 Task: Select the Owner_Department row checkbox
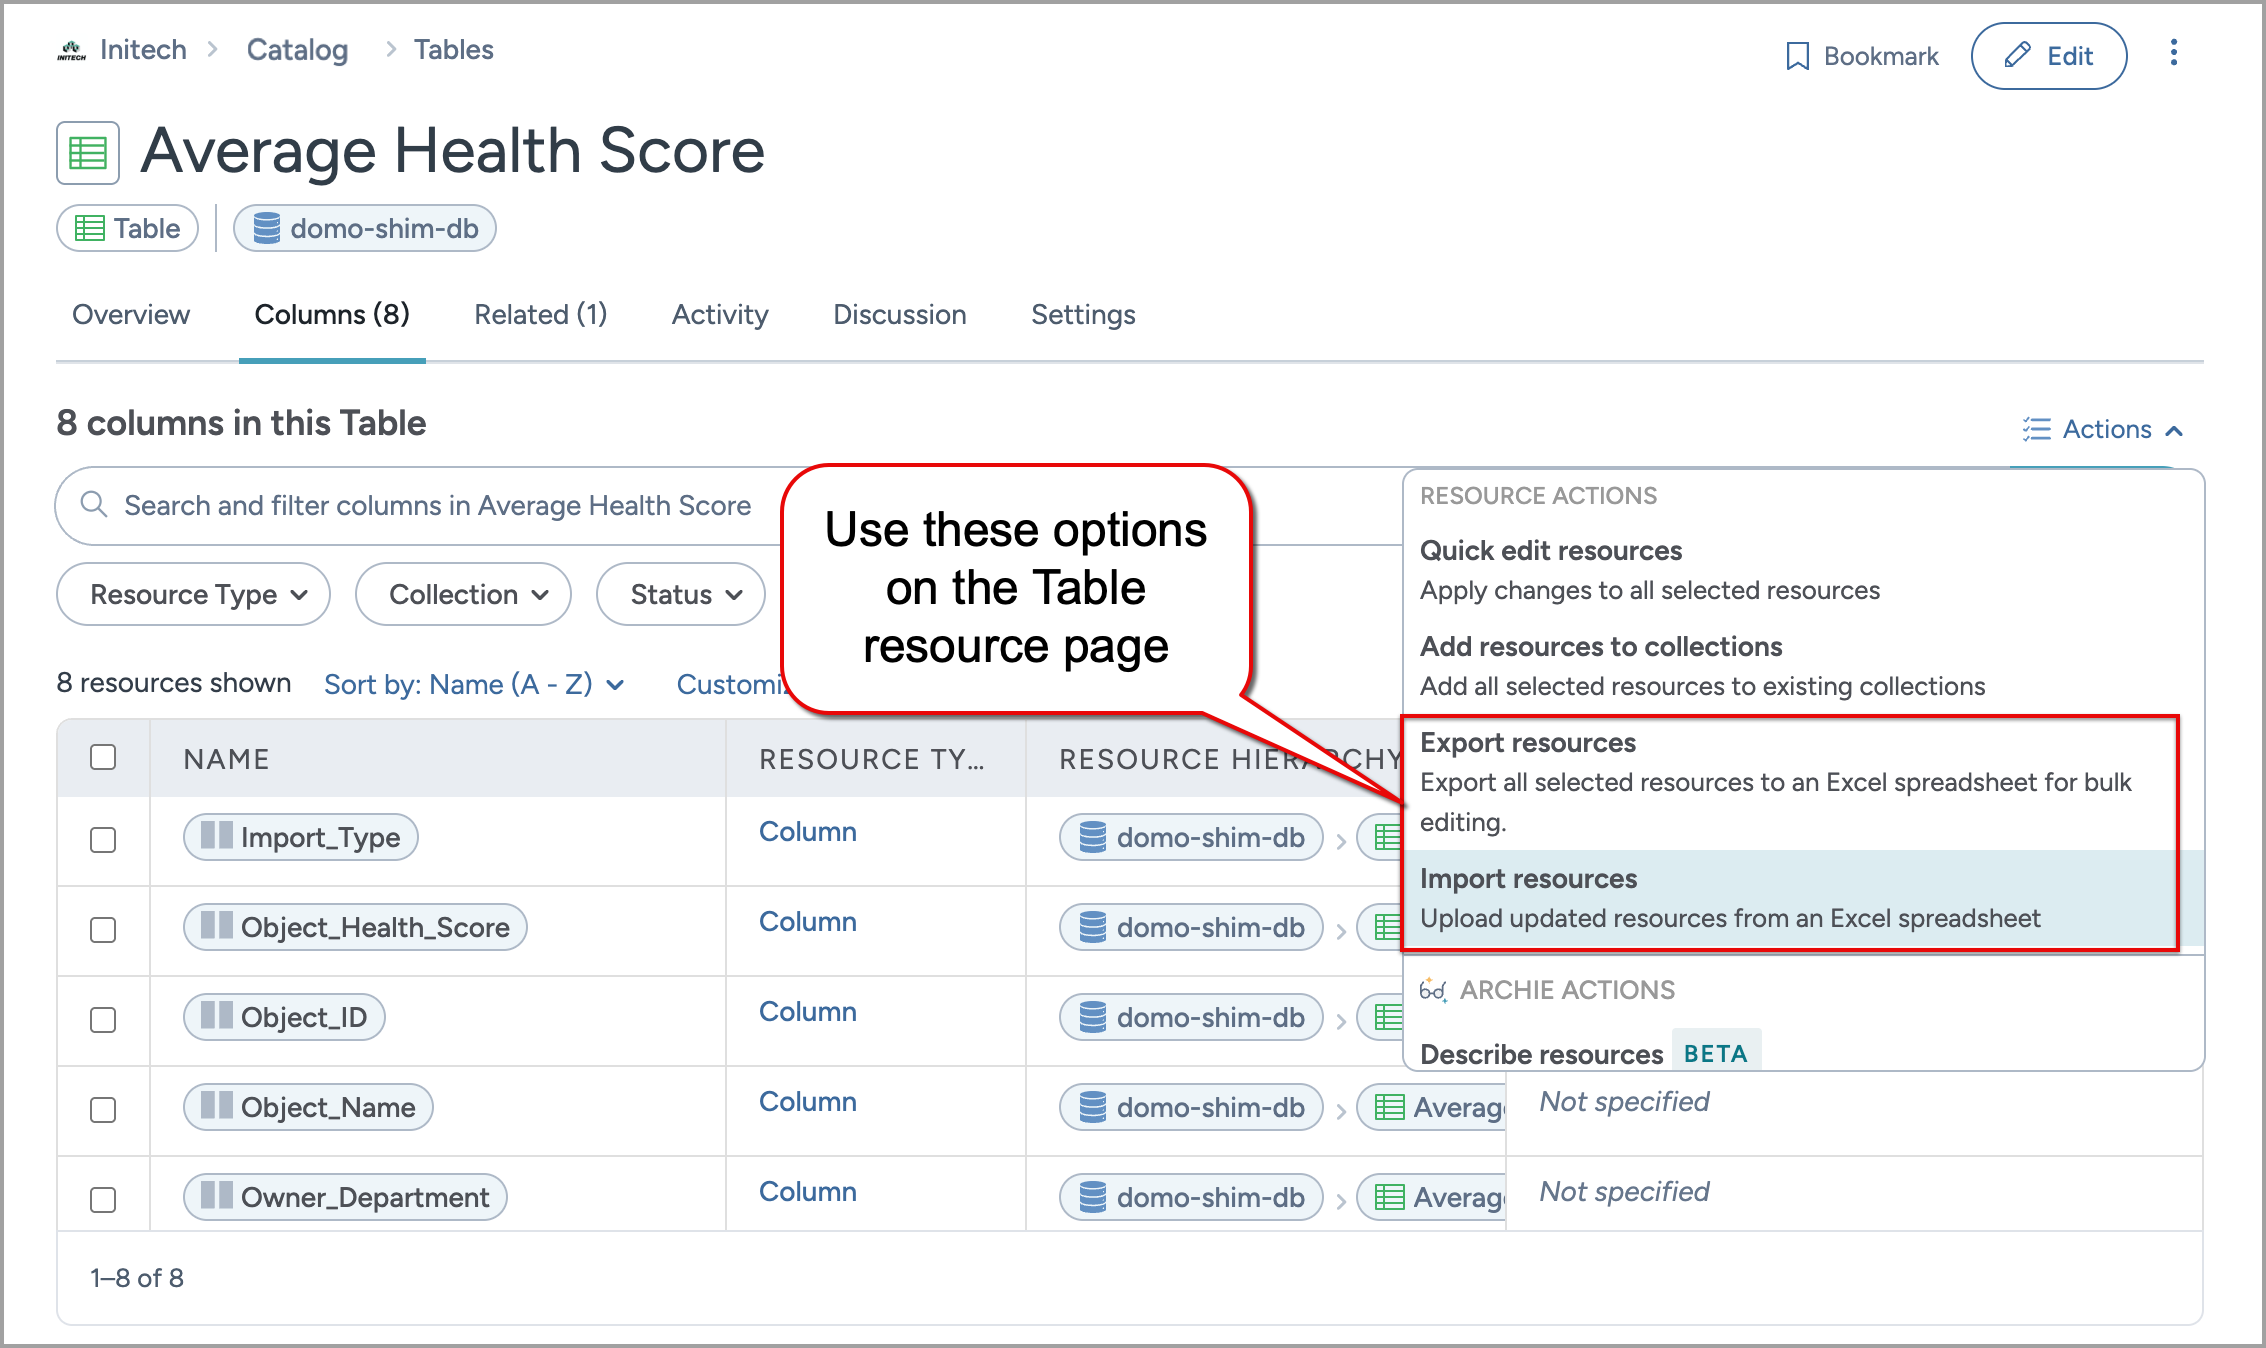click(x=103, y=1199)
